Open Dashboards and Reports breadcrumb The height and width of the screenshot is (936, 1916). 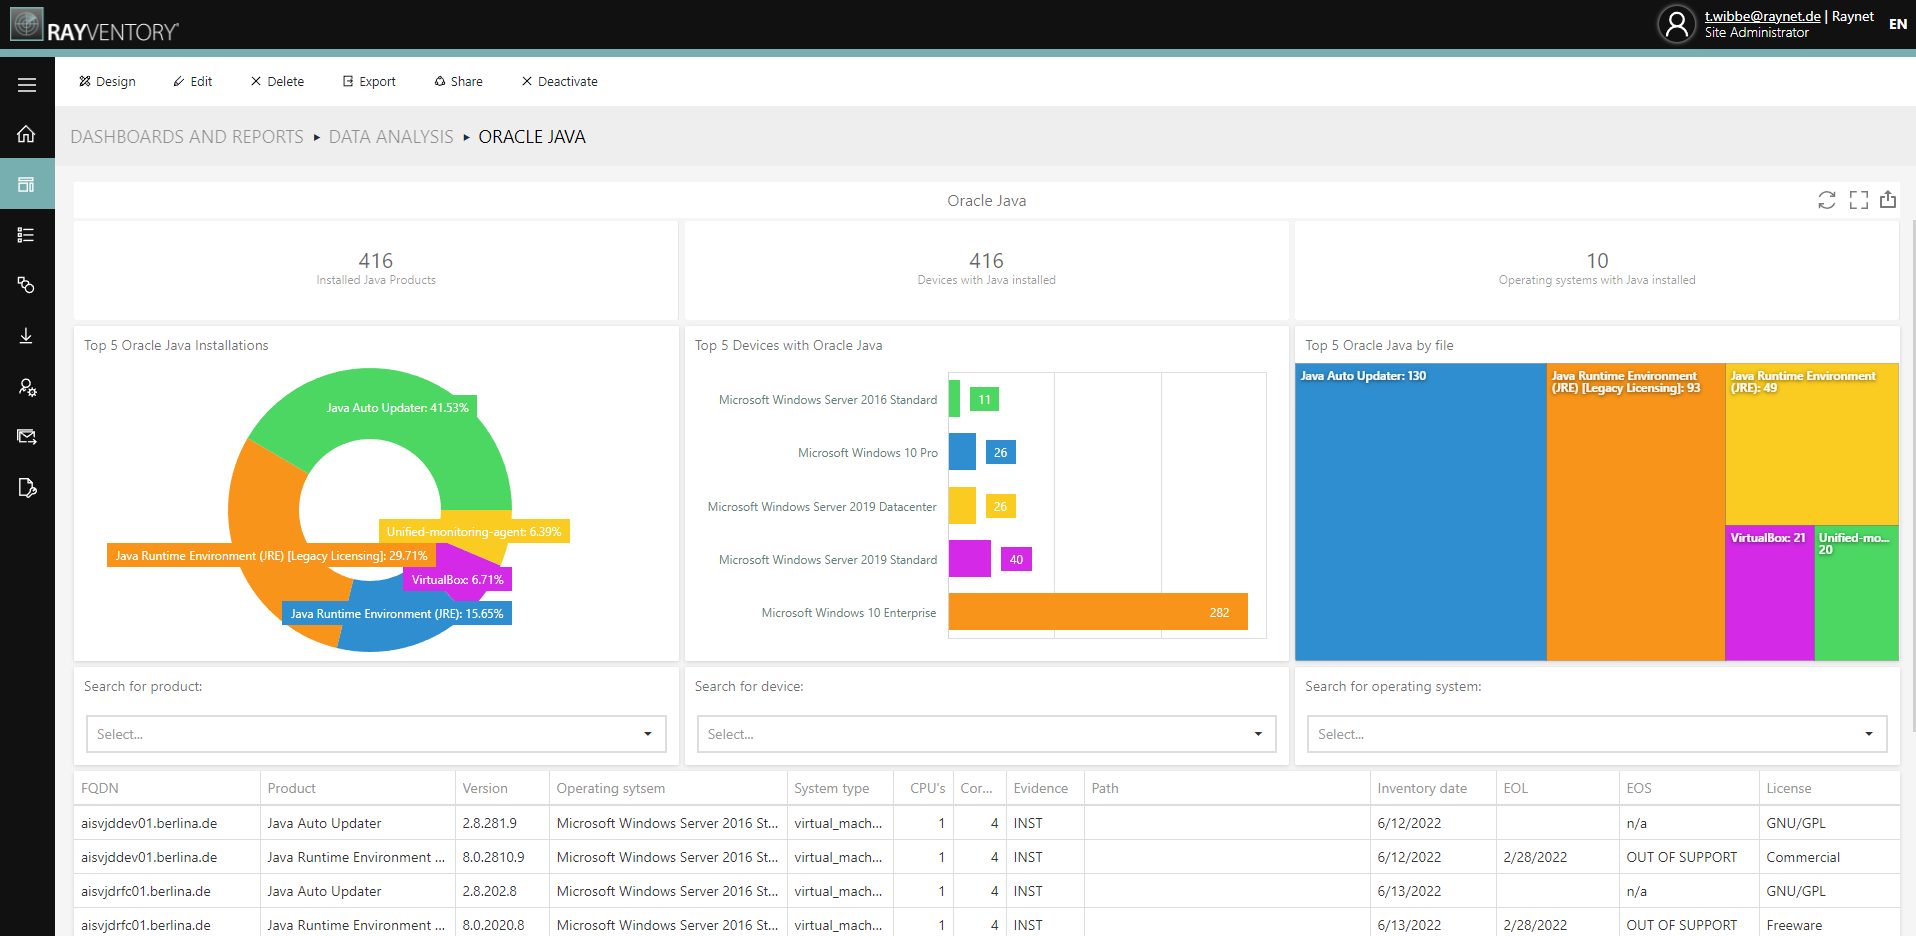187,137
